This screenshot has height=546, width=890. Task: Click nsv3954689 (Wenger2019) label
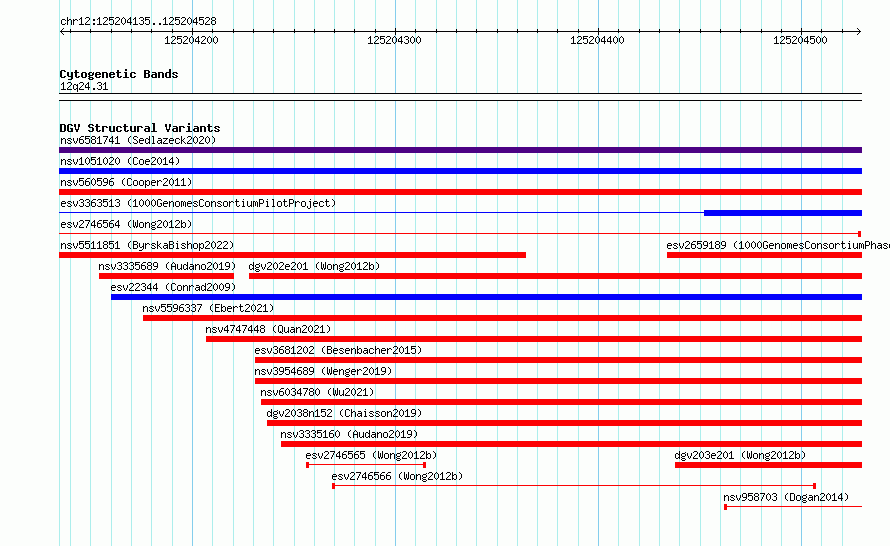pos(324,371)
